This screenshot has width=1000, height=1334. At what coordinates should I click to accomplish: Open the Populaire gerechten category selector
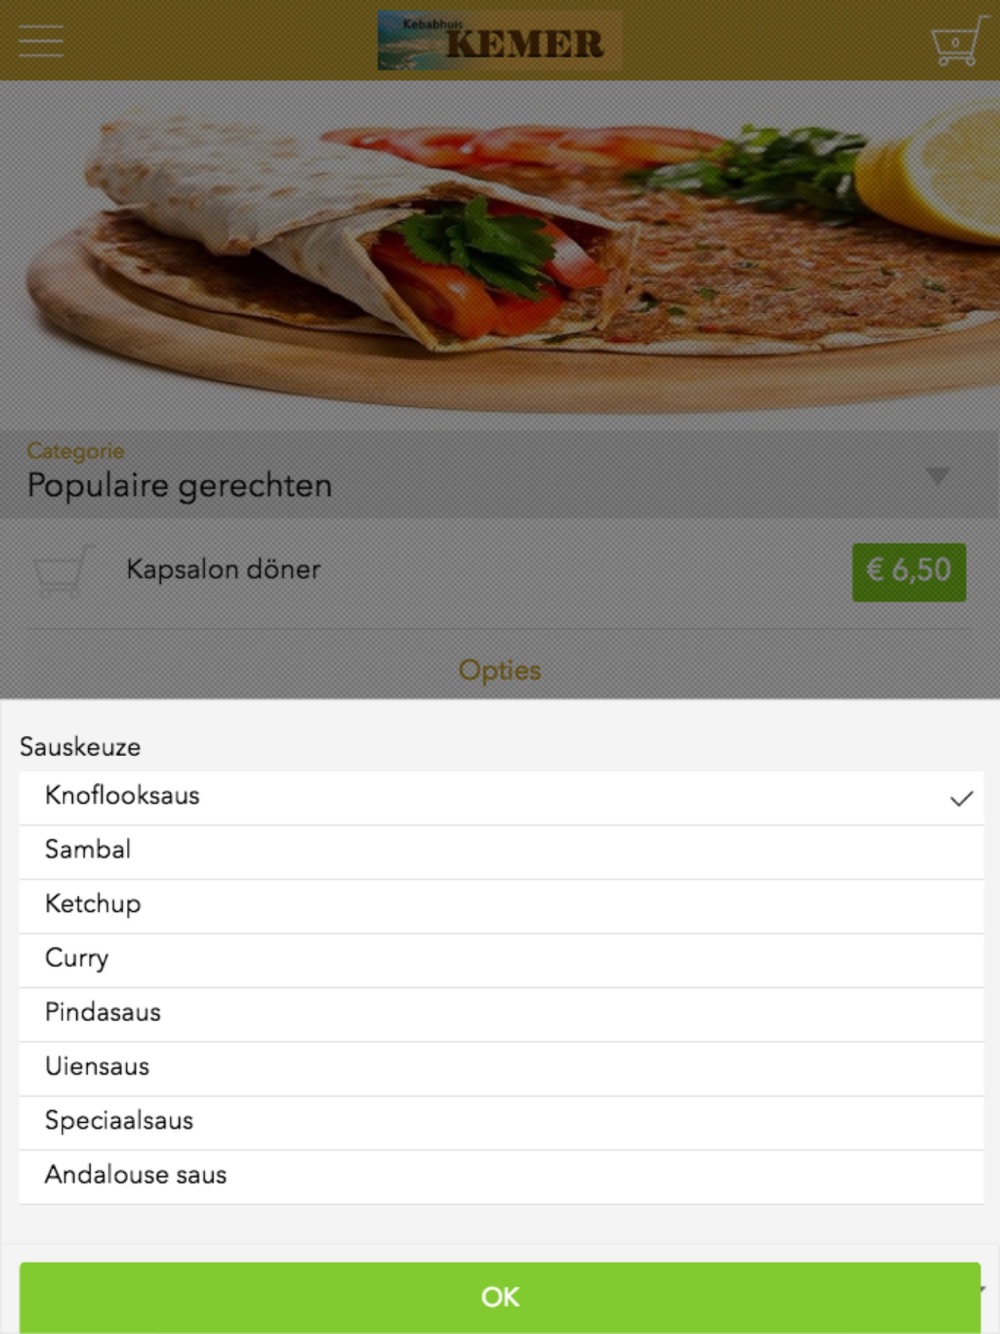(180, 485)
